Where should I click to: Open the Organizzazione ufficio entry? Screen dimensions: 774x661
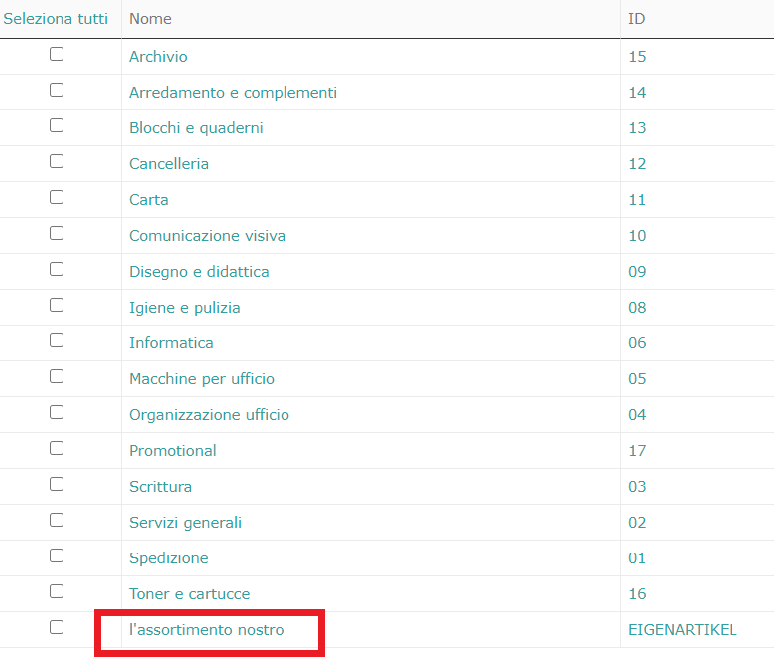(209, 415)
